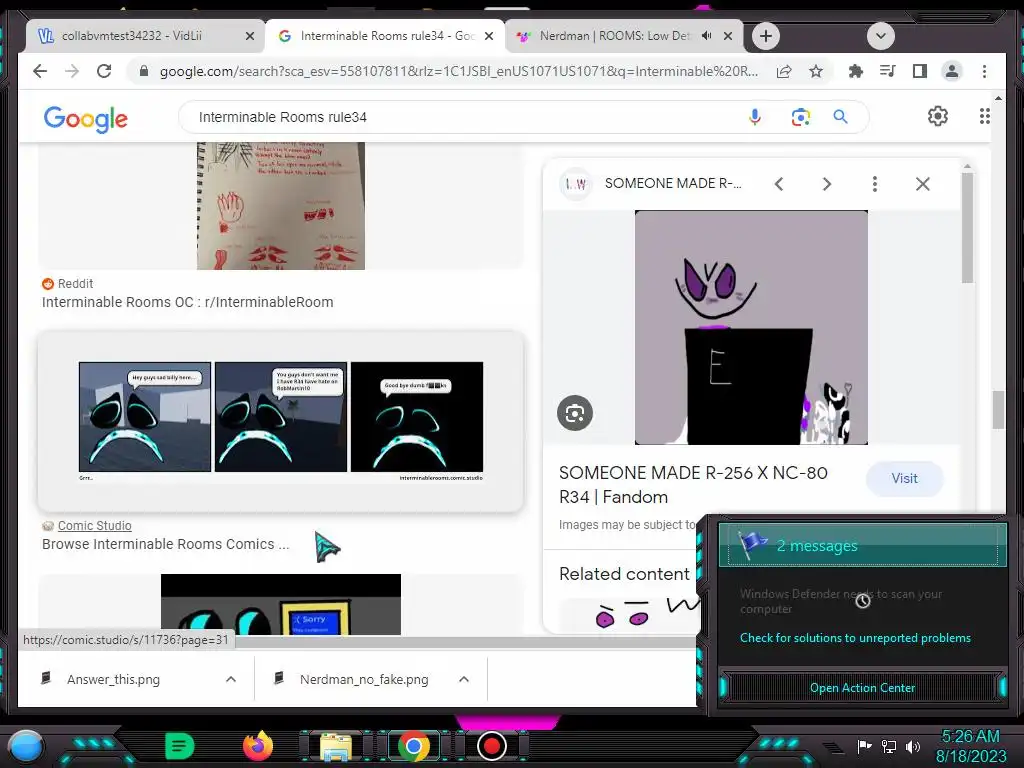Expand Answer_this.png download options

[x=231, y=679]
